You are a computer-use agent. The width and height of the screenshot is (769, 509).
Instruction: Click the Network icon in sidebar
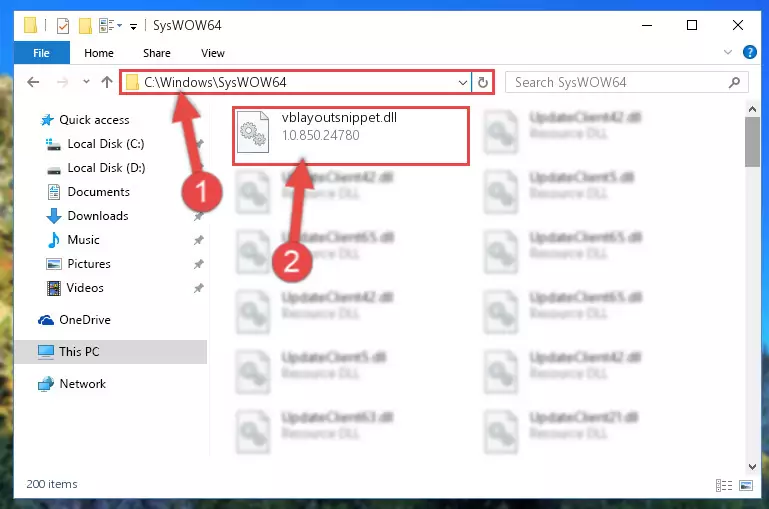46,384
